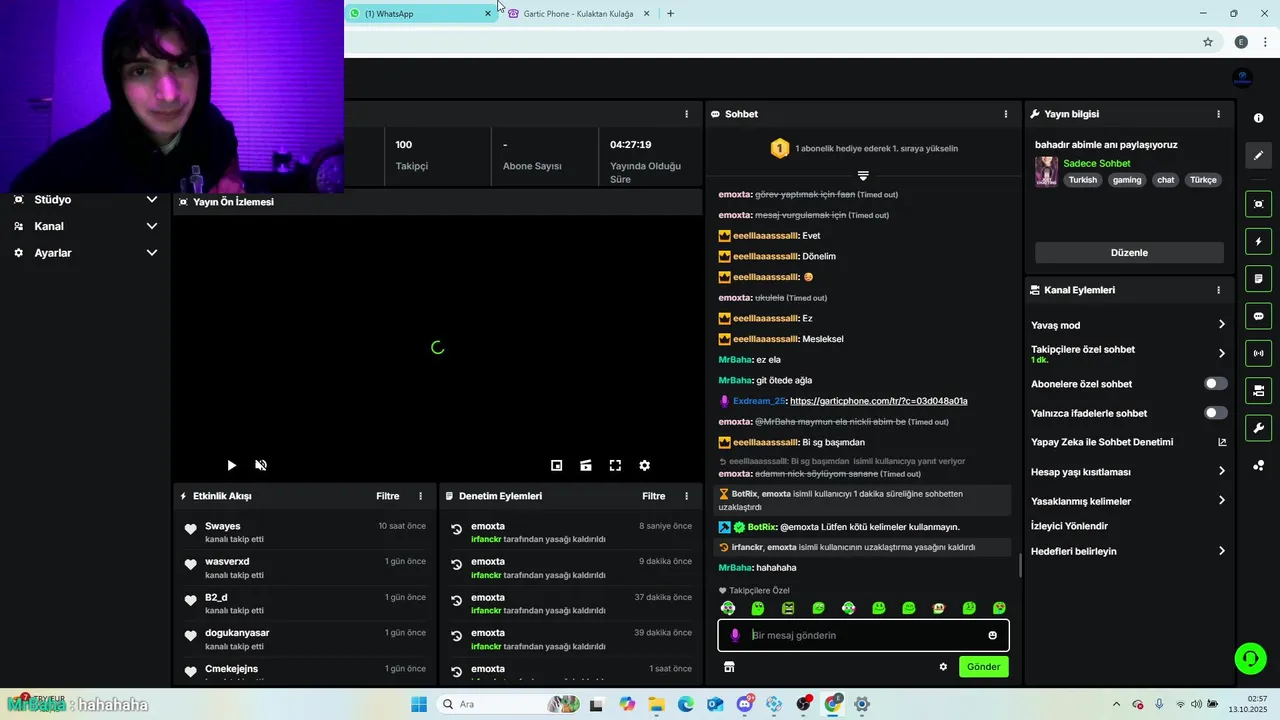Screen dimensions: 1280x720
Task: Open the three-dots icon at sidebar bottom
Action: [x=1258, y=465]
